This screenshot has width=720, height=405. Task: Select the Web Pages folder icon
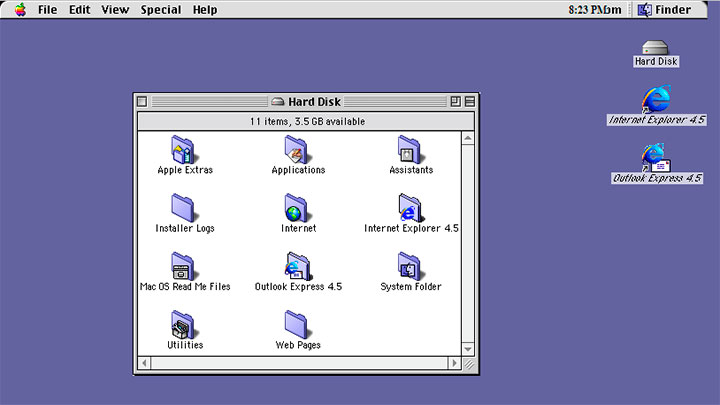(296, 325)
